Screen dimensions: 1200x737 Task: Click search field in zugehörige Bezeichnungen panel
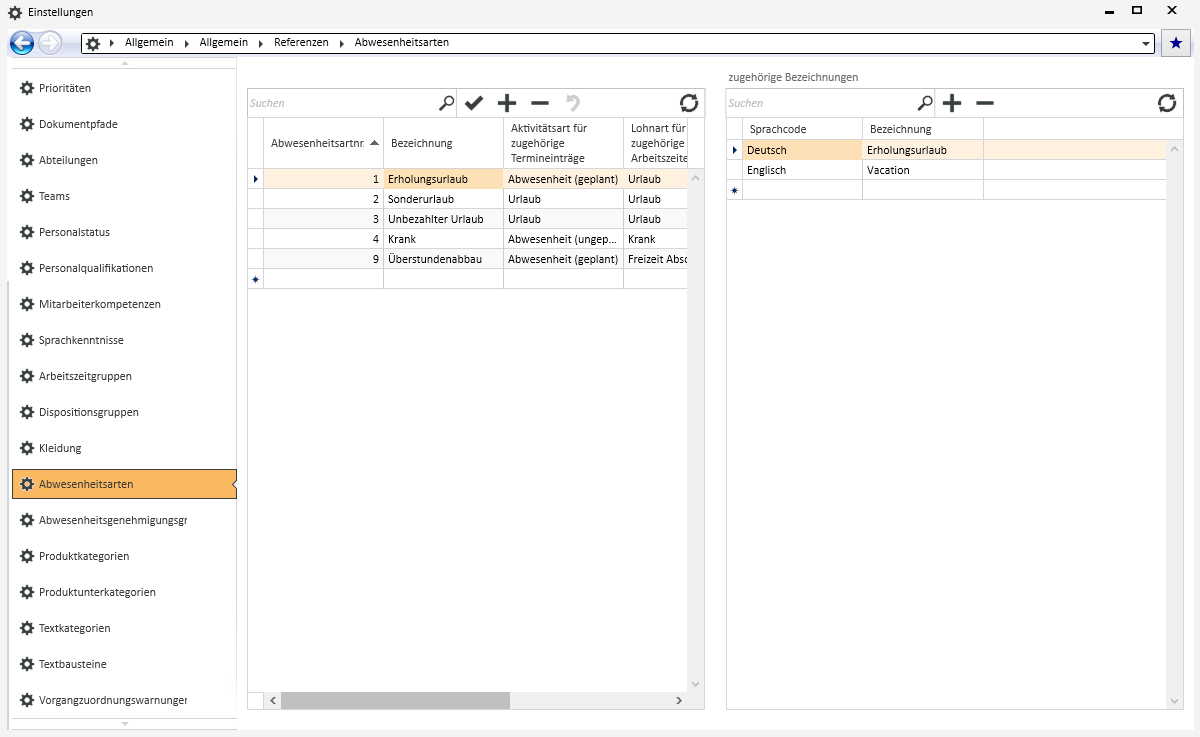click(821, 103)
